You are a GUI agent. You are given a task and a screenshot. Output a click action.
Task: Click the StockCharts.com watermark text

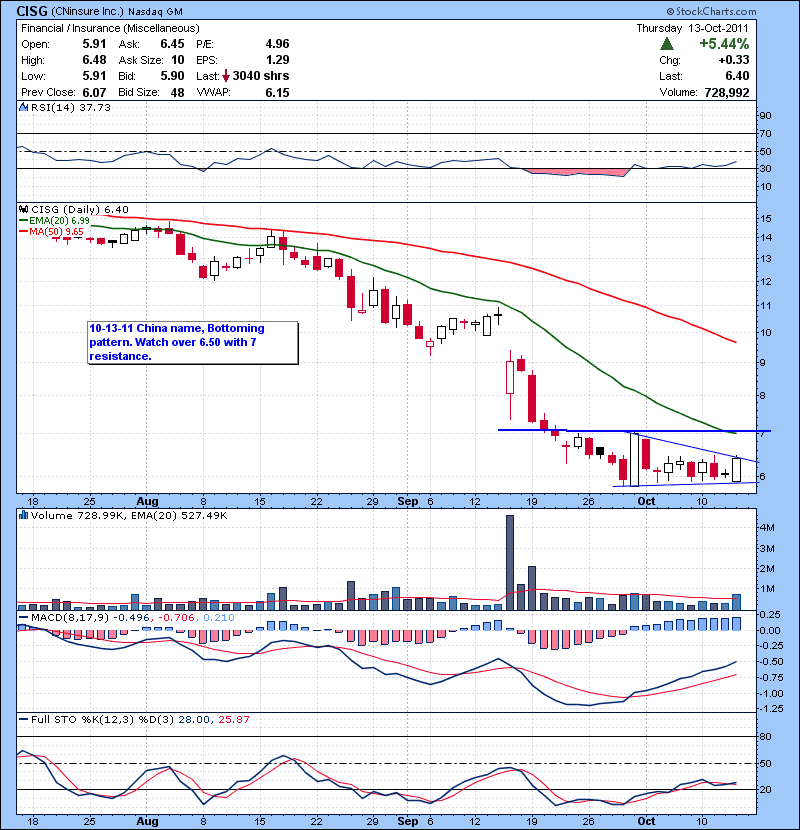click(712, 11)
